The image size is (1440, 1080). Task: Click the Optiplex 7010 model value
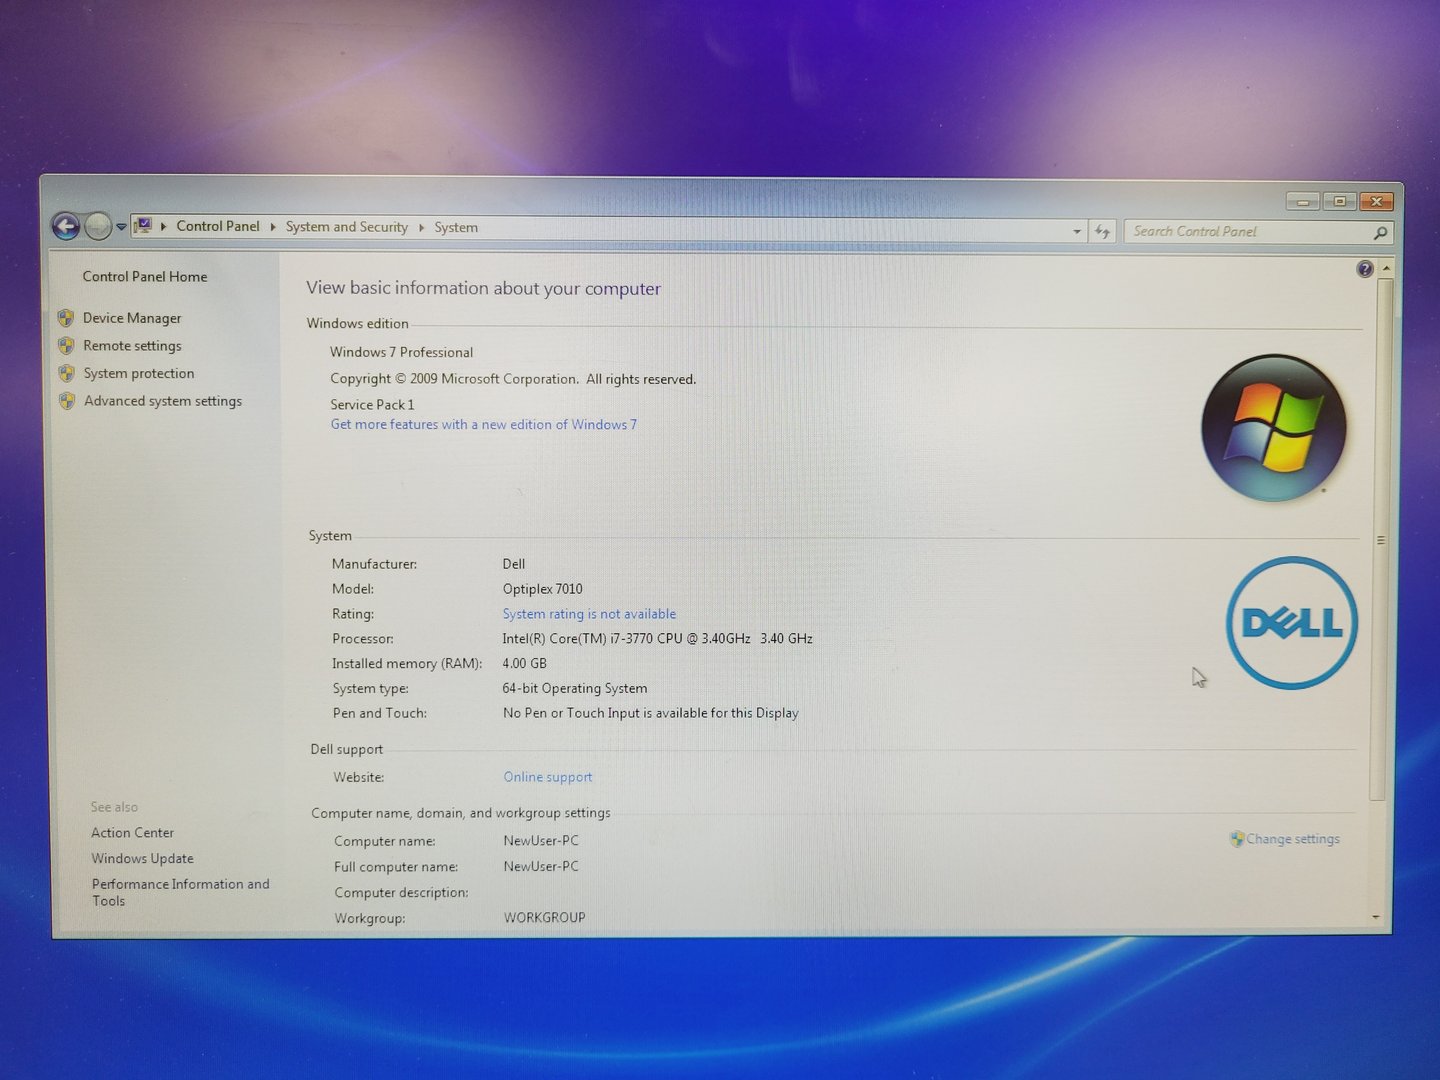542,589
